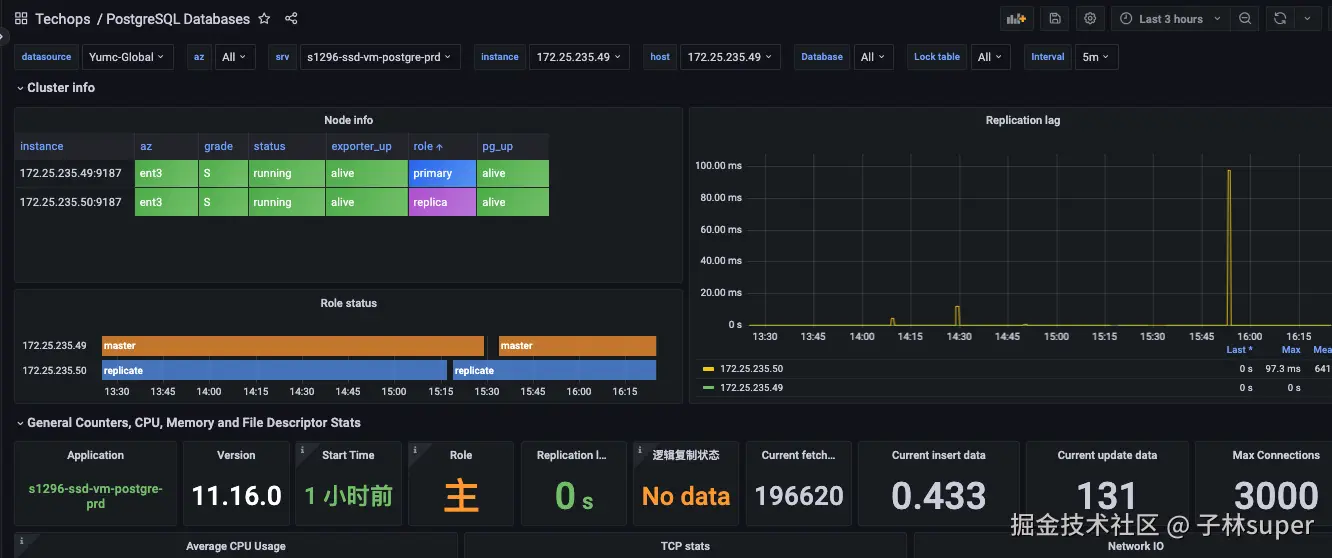Viewport: 1332px width, 558px height.
Task: Click Replication lag stat value 0 s
Action: point(574,496)
